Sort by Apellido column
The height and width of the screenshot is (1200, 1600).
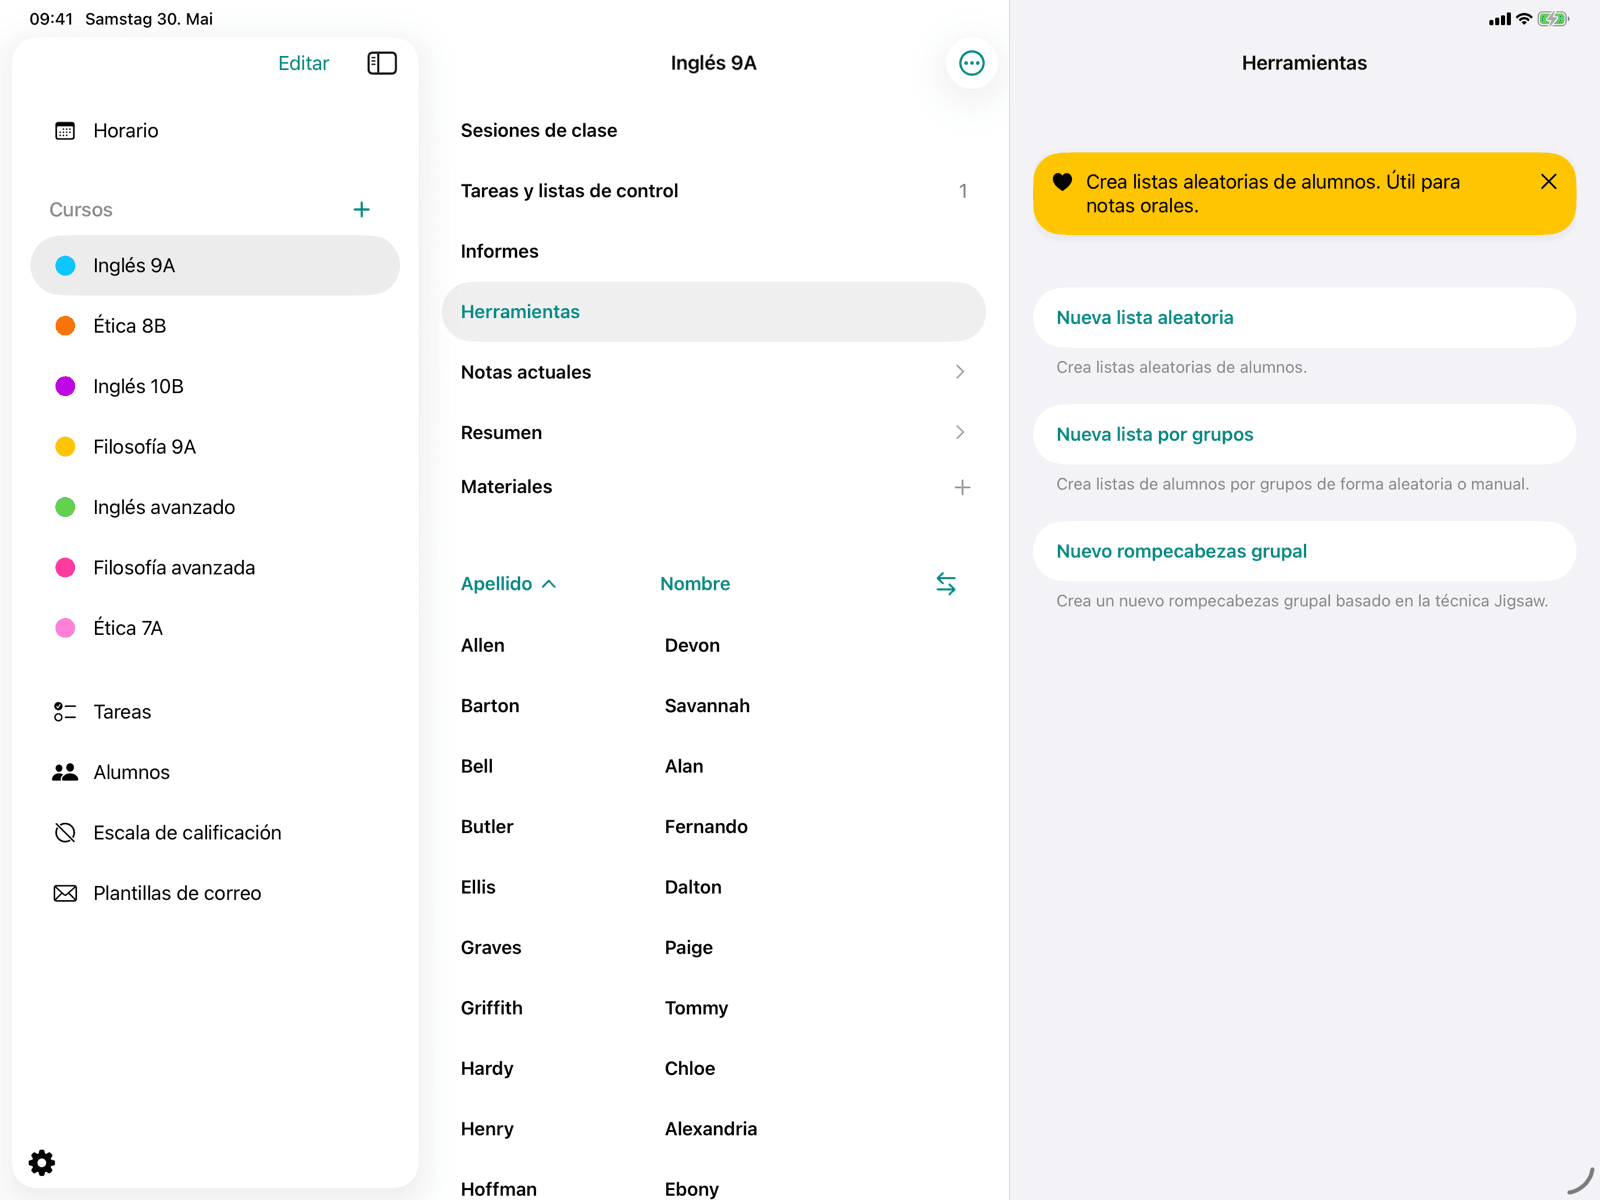tap(508, 584)
